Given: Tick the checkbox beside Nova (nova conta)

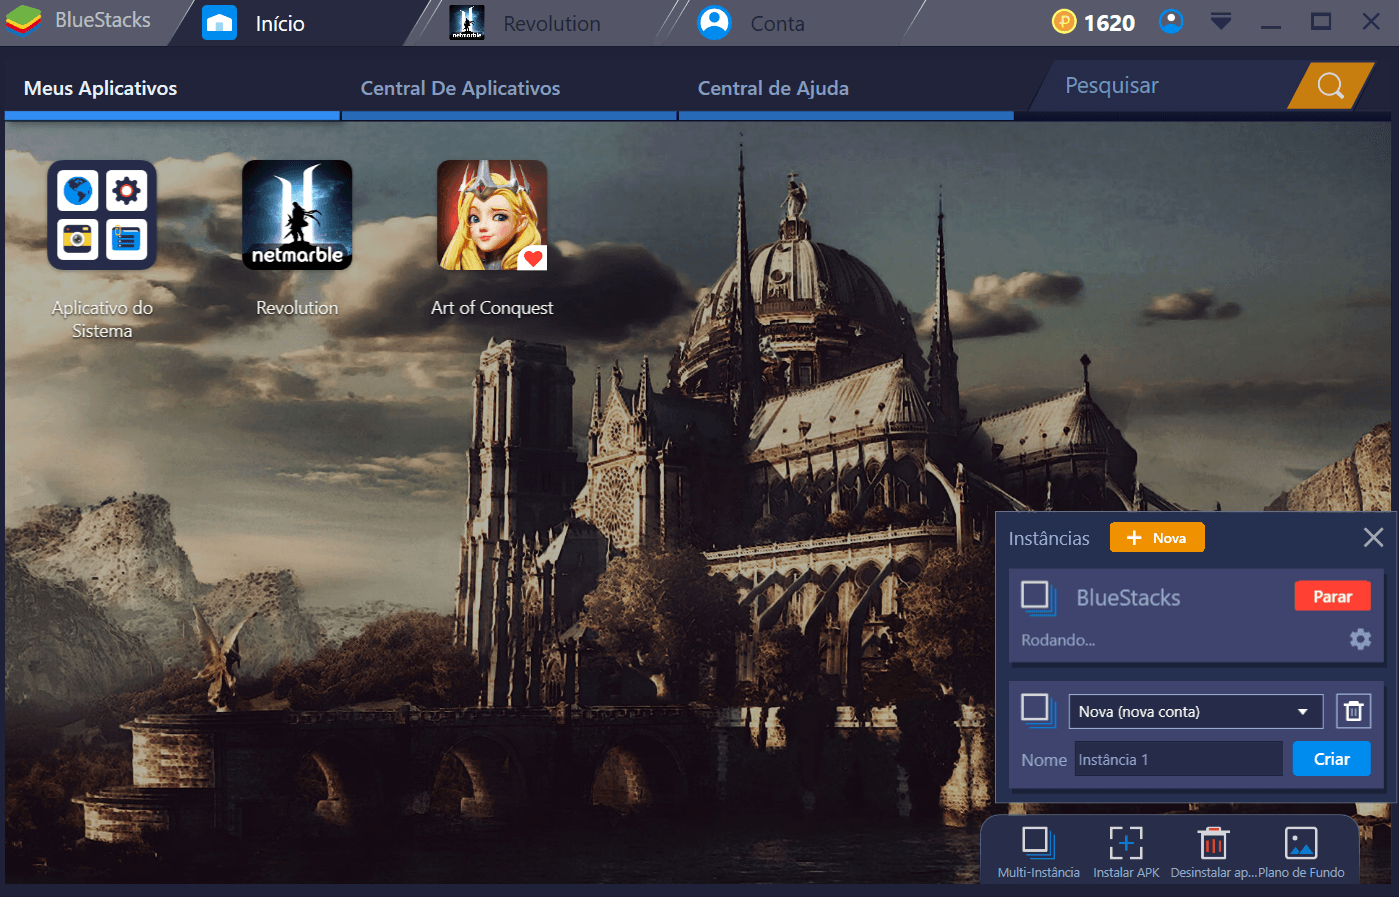Looking at the screenshot, I should 1037,710.
